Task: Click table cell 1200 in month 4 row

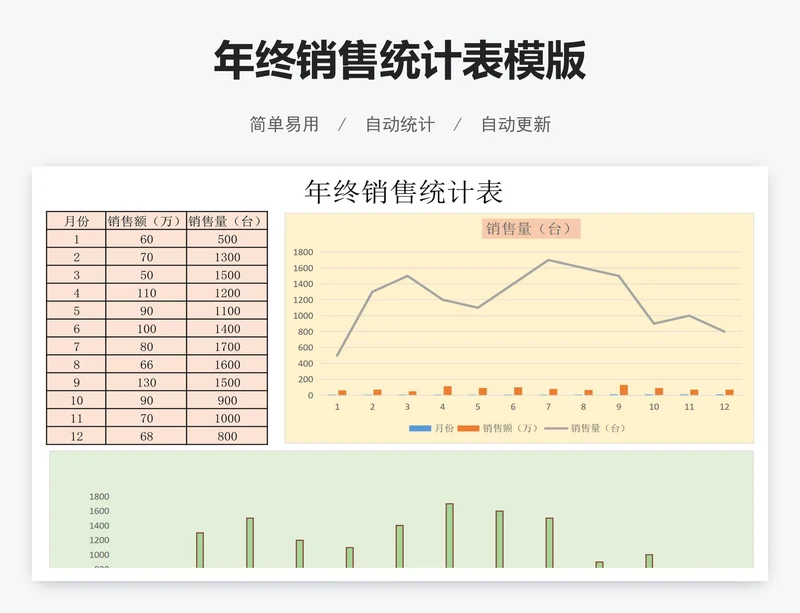Action: click(x=227, y=292)
